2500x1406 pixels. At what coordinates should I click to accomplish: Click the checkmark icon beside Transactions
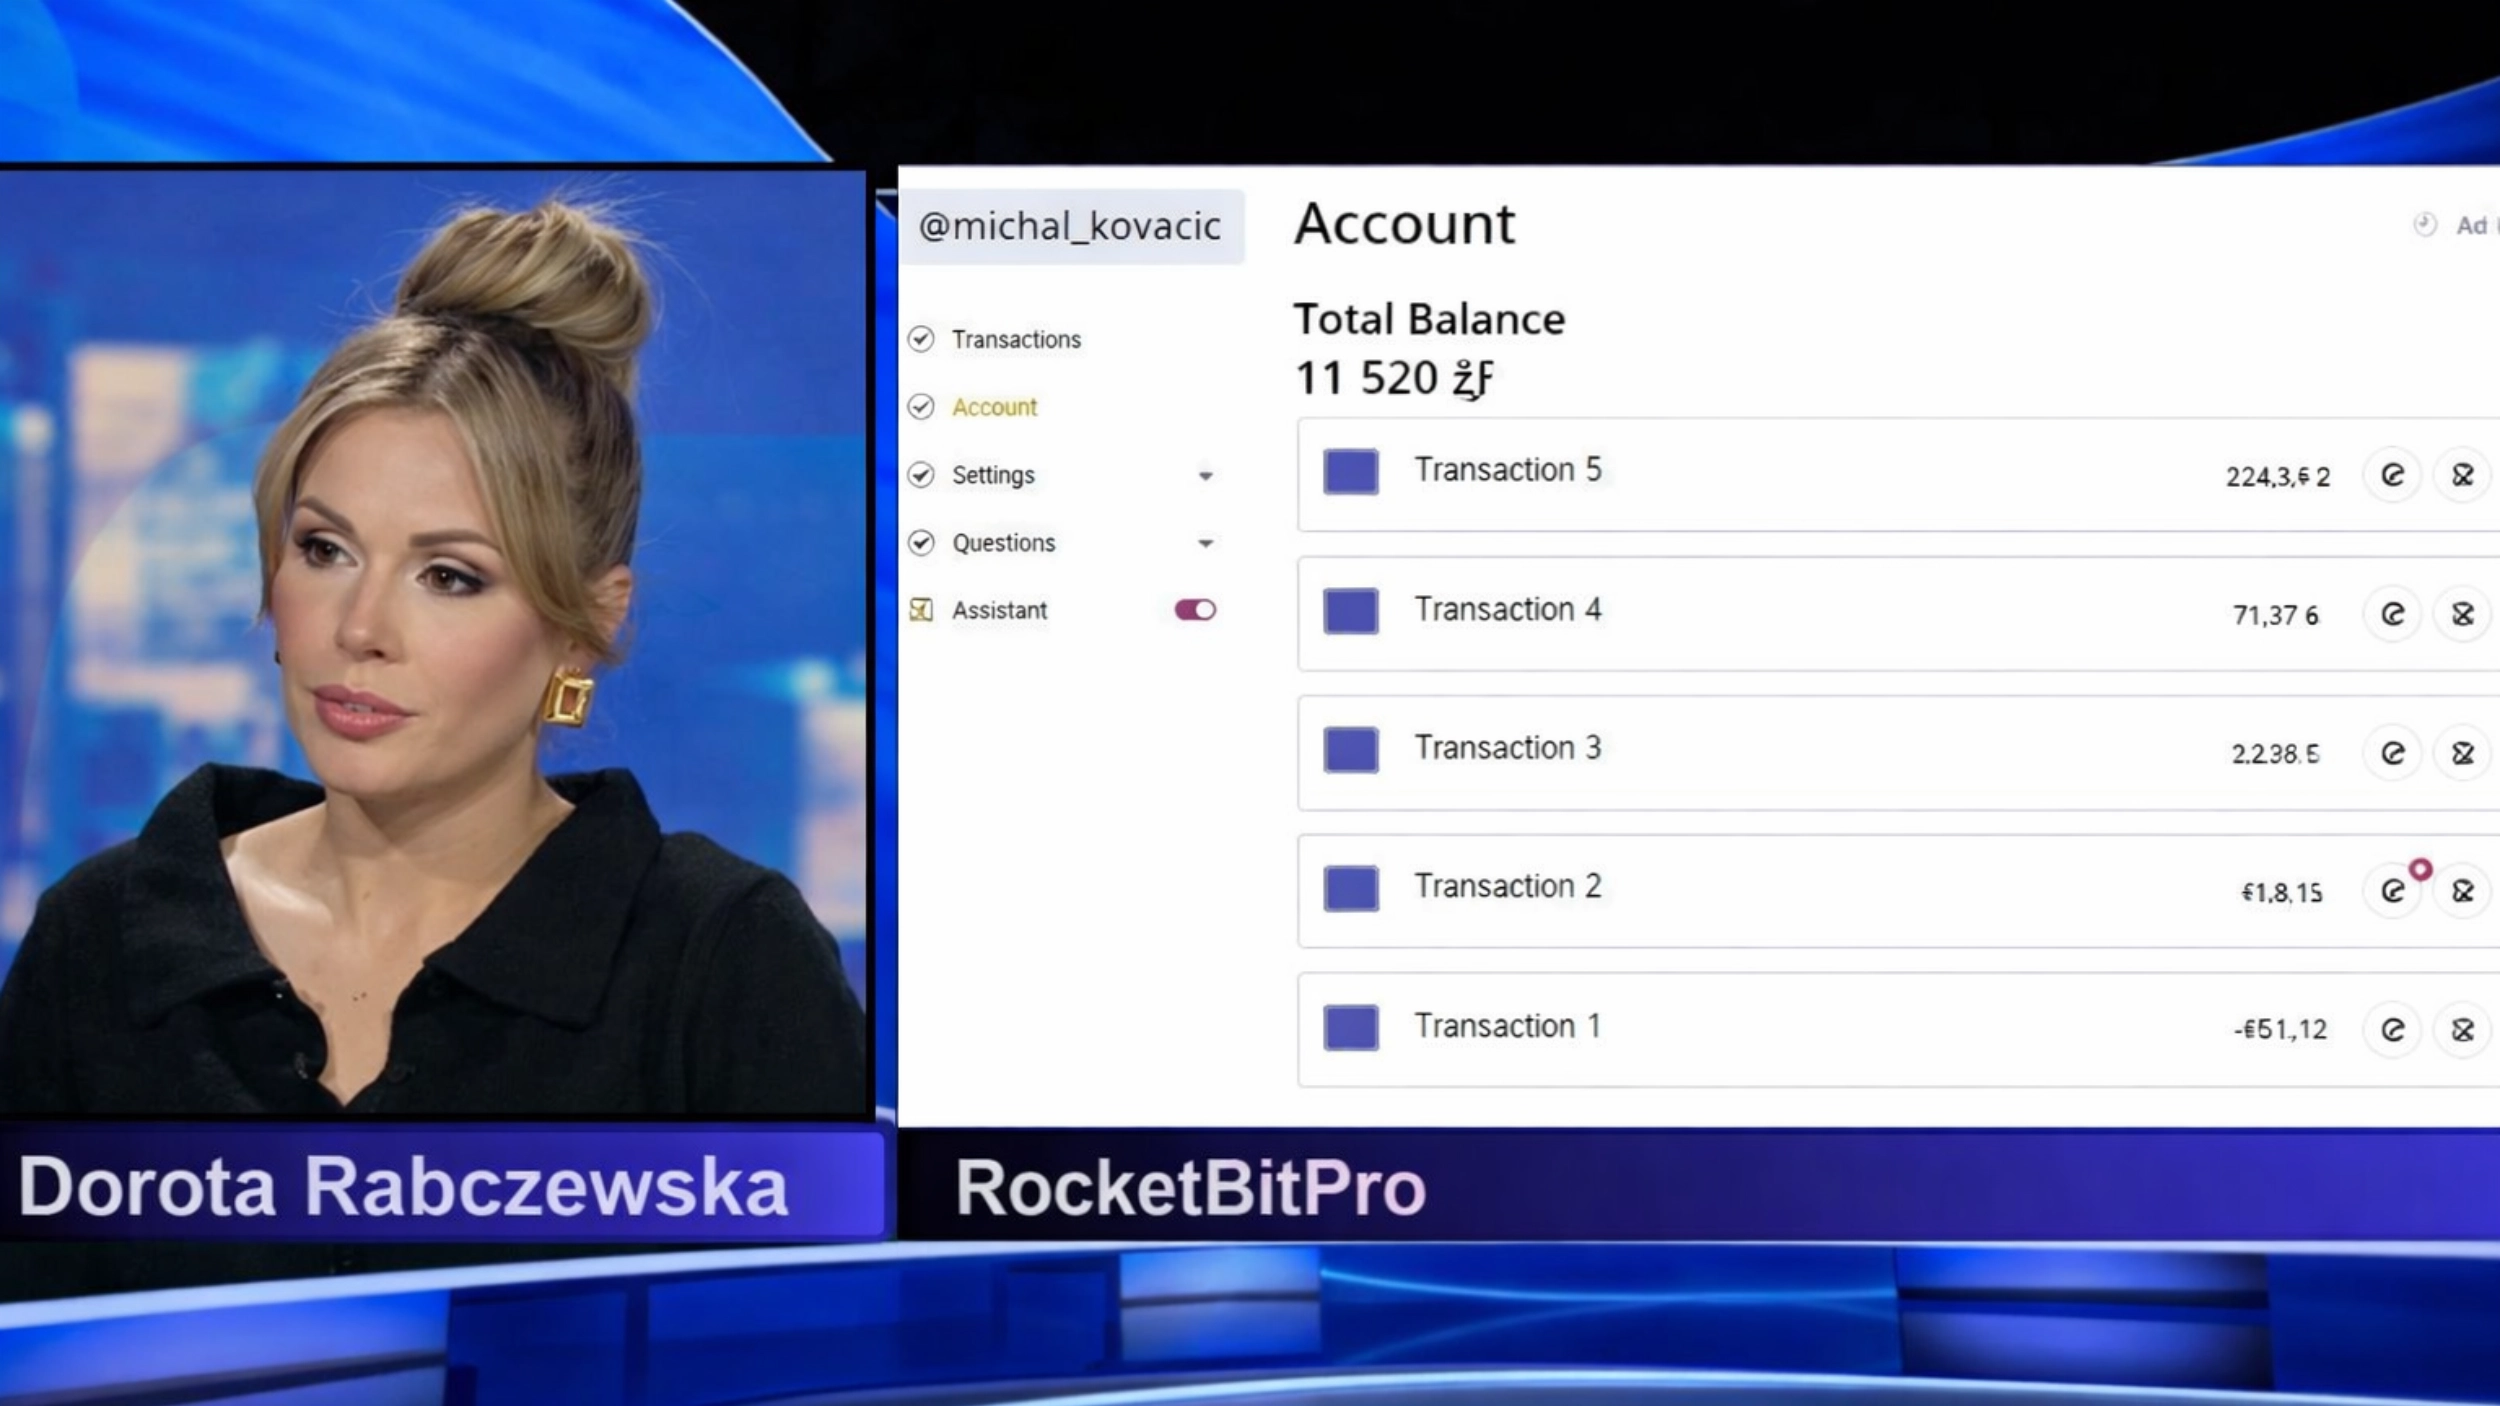(x=921, y=339)
